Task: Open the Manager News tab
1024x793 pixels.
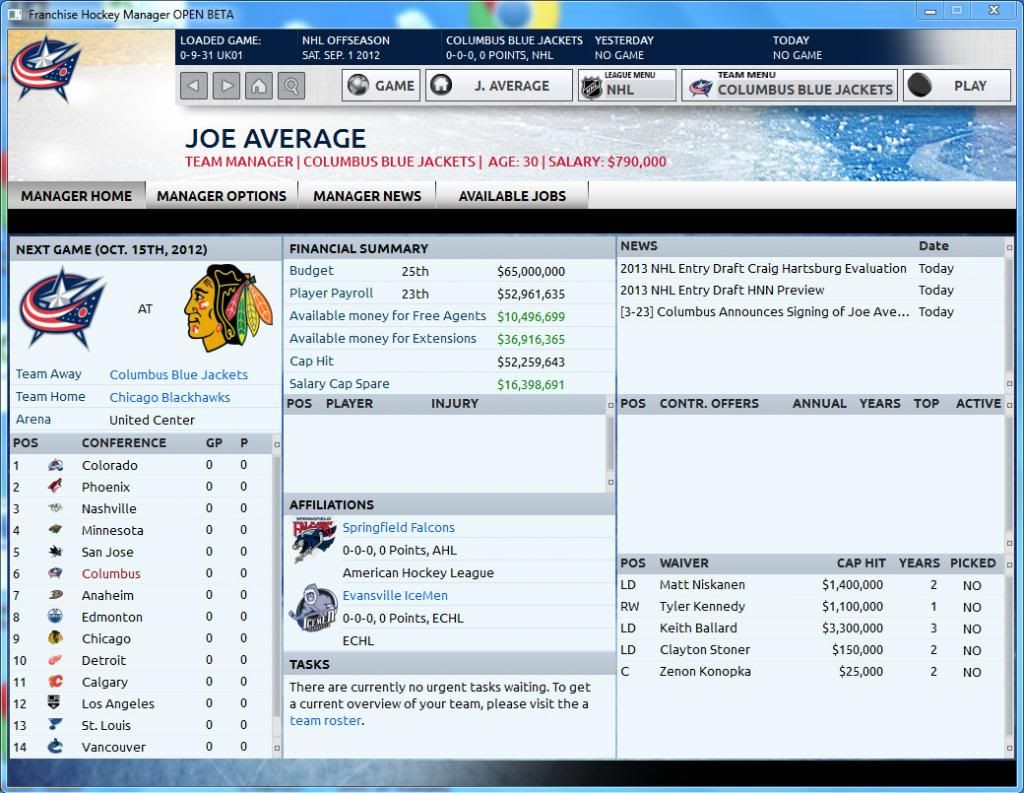Action: click(367, 196)
